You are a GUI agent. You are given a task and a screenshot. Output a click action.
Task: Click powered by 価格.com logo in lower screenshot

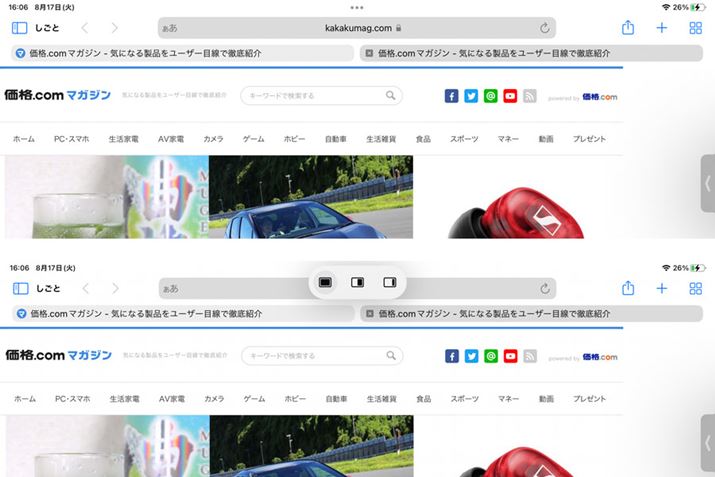click(583, 357)
